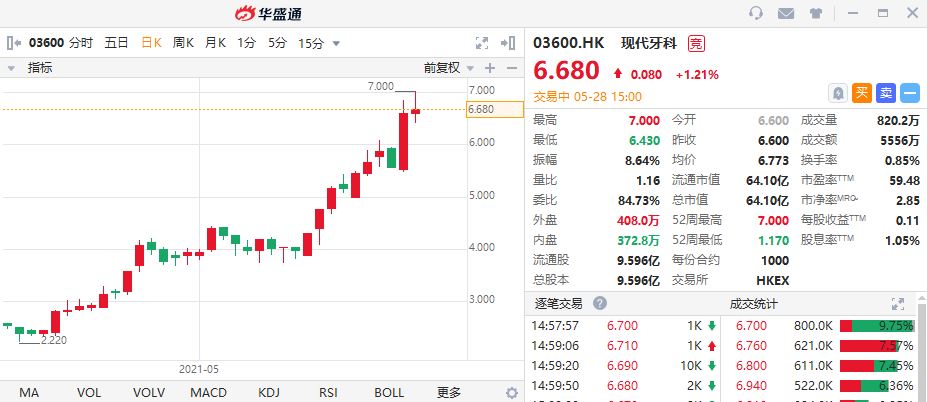
Task: Collapse the right quote panel icon
Action: [x=508, y=43]
